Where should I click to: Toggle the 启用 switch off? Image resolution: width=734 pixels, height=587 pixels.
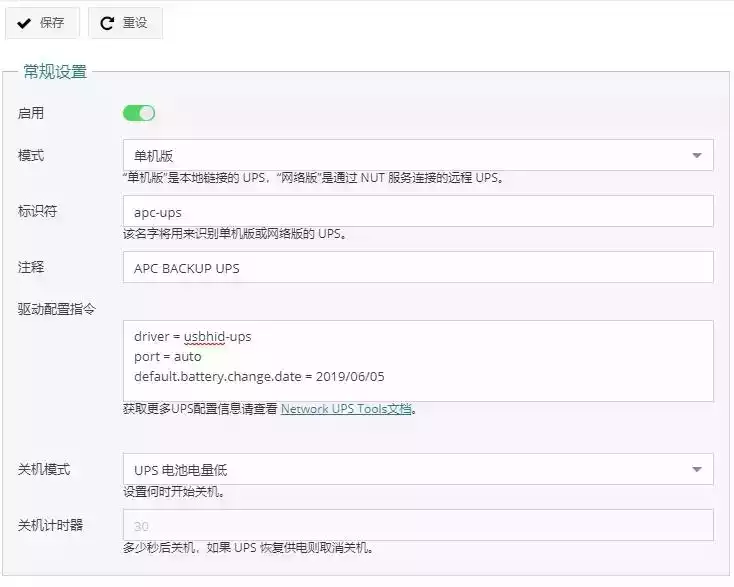tap(139, 113)
